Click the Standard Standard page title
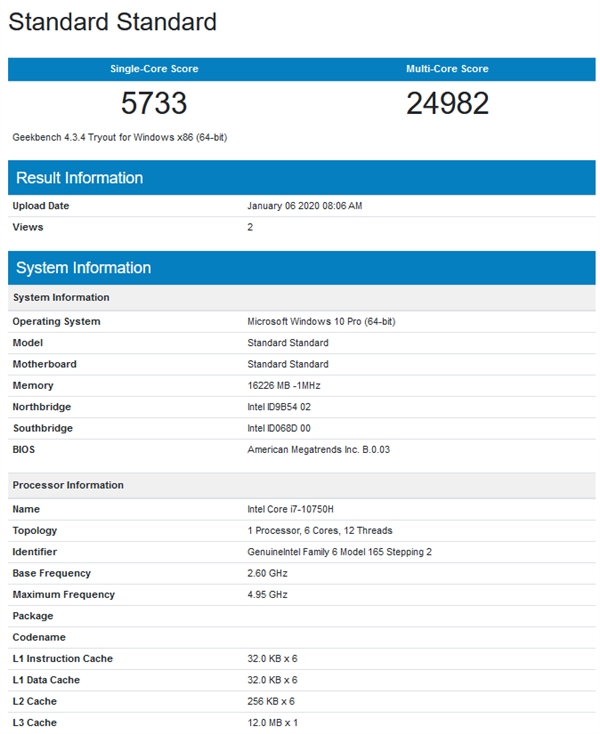This screenshot has width=600, height=734. [x=112, y=22]
